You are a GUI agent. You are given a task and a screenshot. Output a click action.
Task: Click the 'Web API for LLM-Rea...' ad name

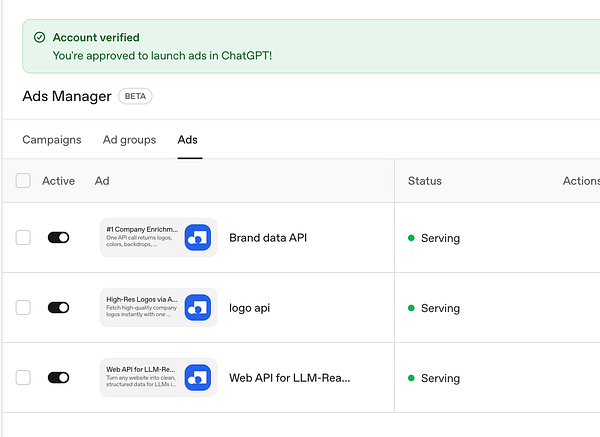289,378
